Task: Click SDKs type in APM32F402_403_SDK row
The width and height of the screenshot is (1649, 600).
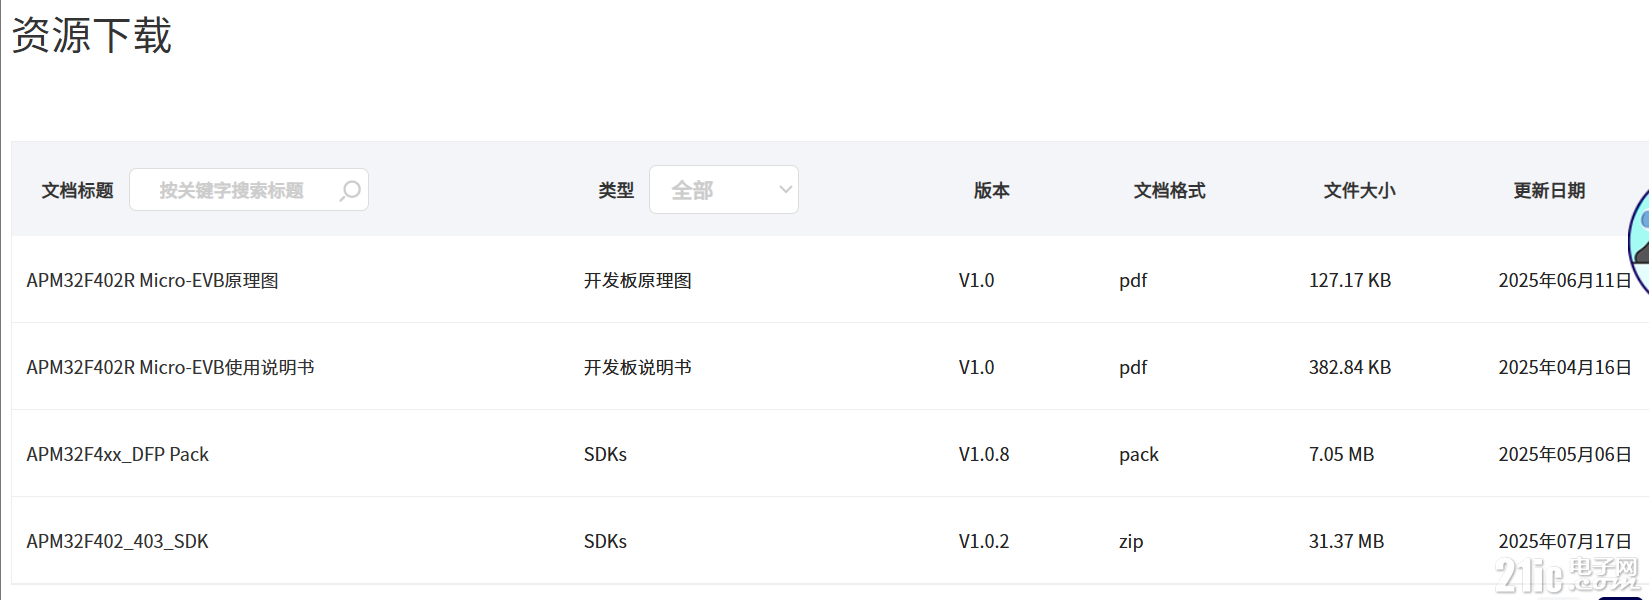Action: [606, 542]
